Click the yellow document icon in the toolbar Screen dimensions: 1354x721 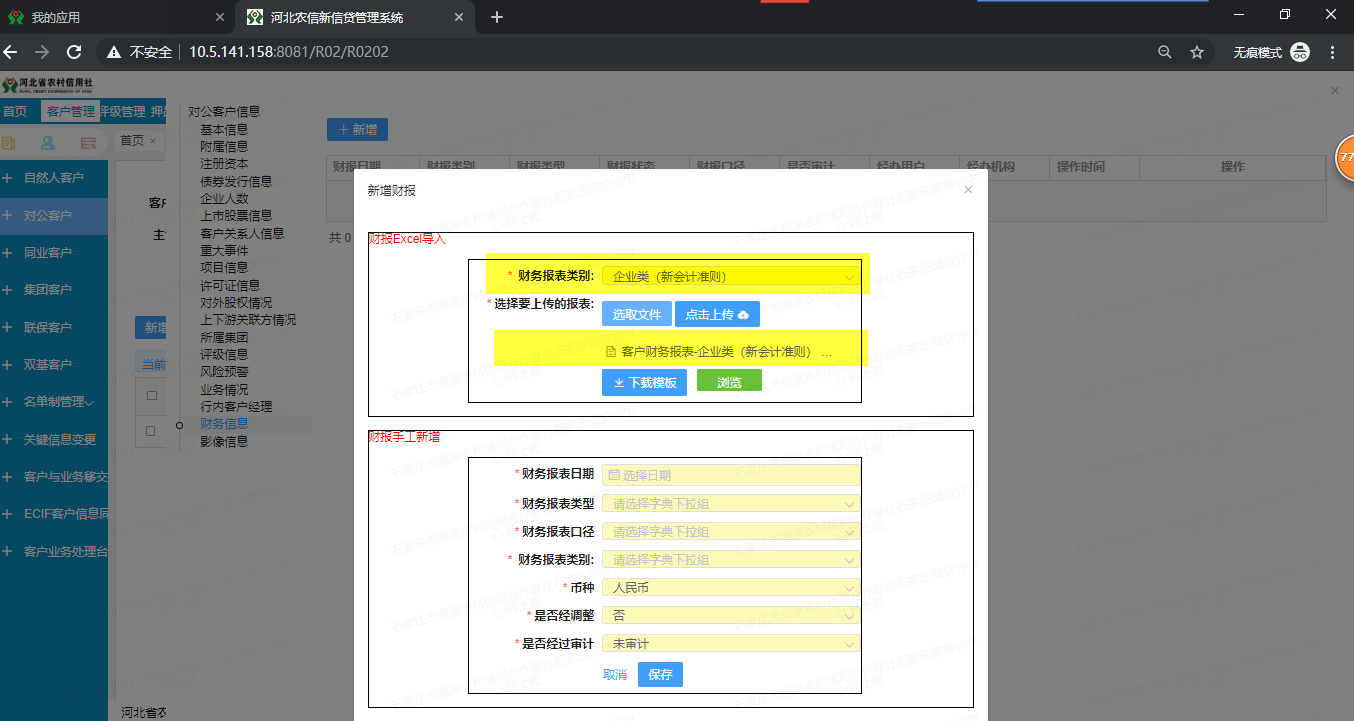tap(8, 142)
